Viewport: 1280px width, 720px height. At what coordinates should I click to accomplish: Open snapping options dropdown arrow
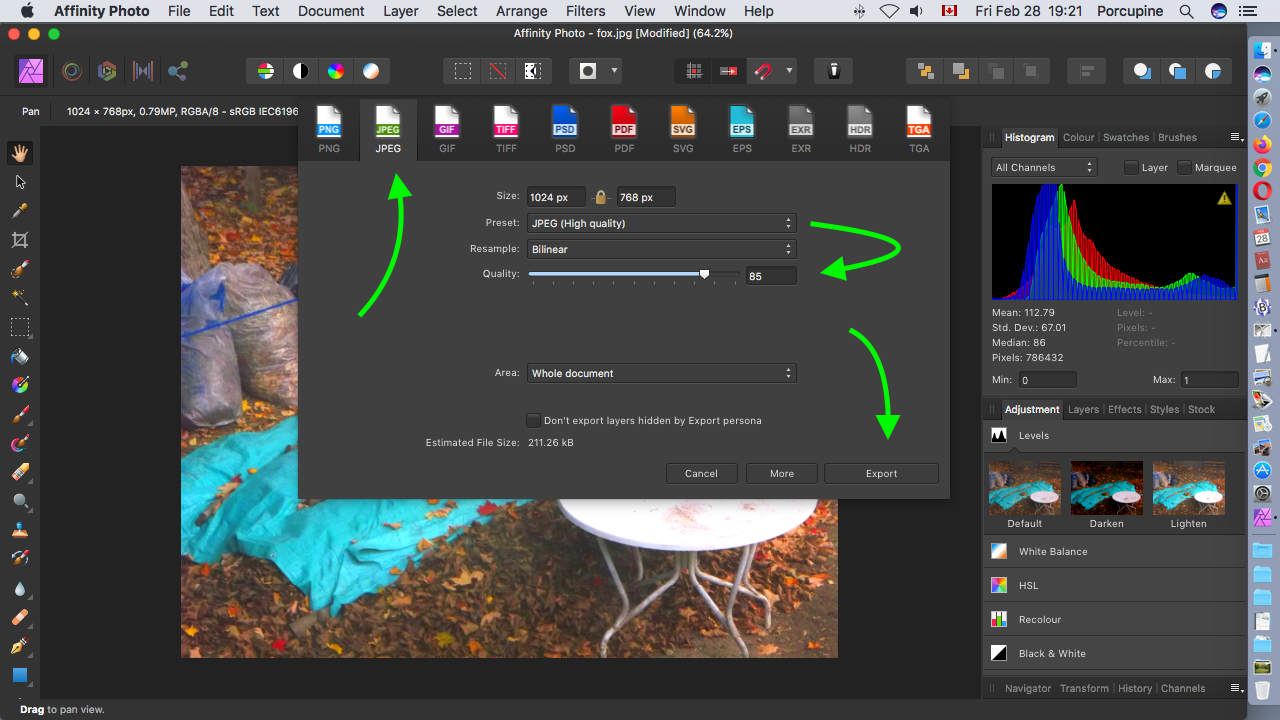[790, 71]
